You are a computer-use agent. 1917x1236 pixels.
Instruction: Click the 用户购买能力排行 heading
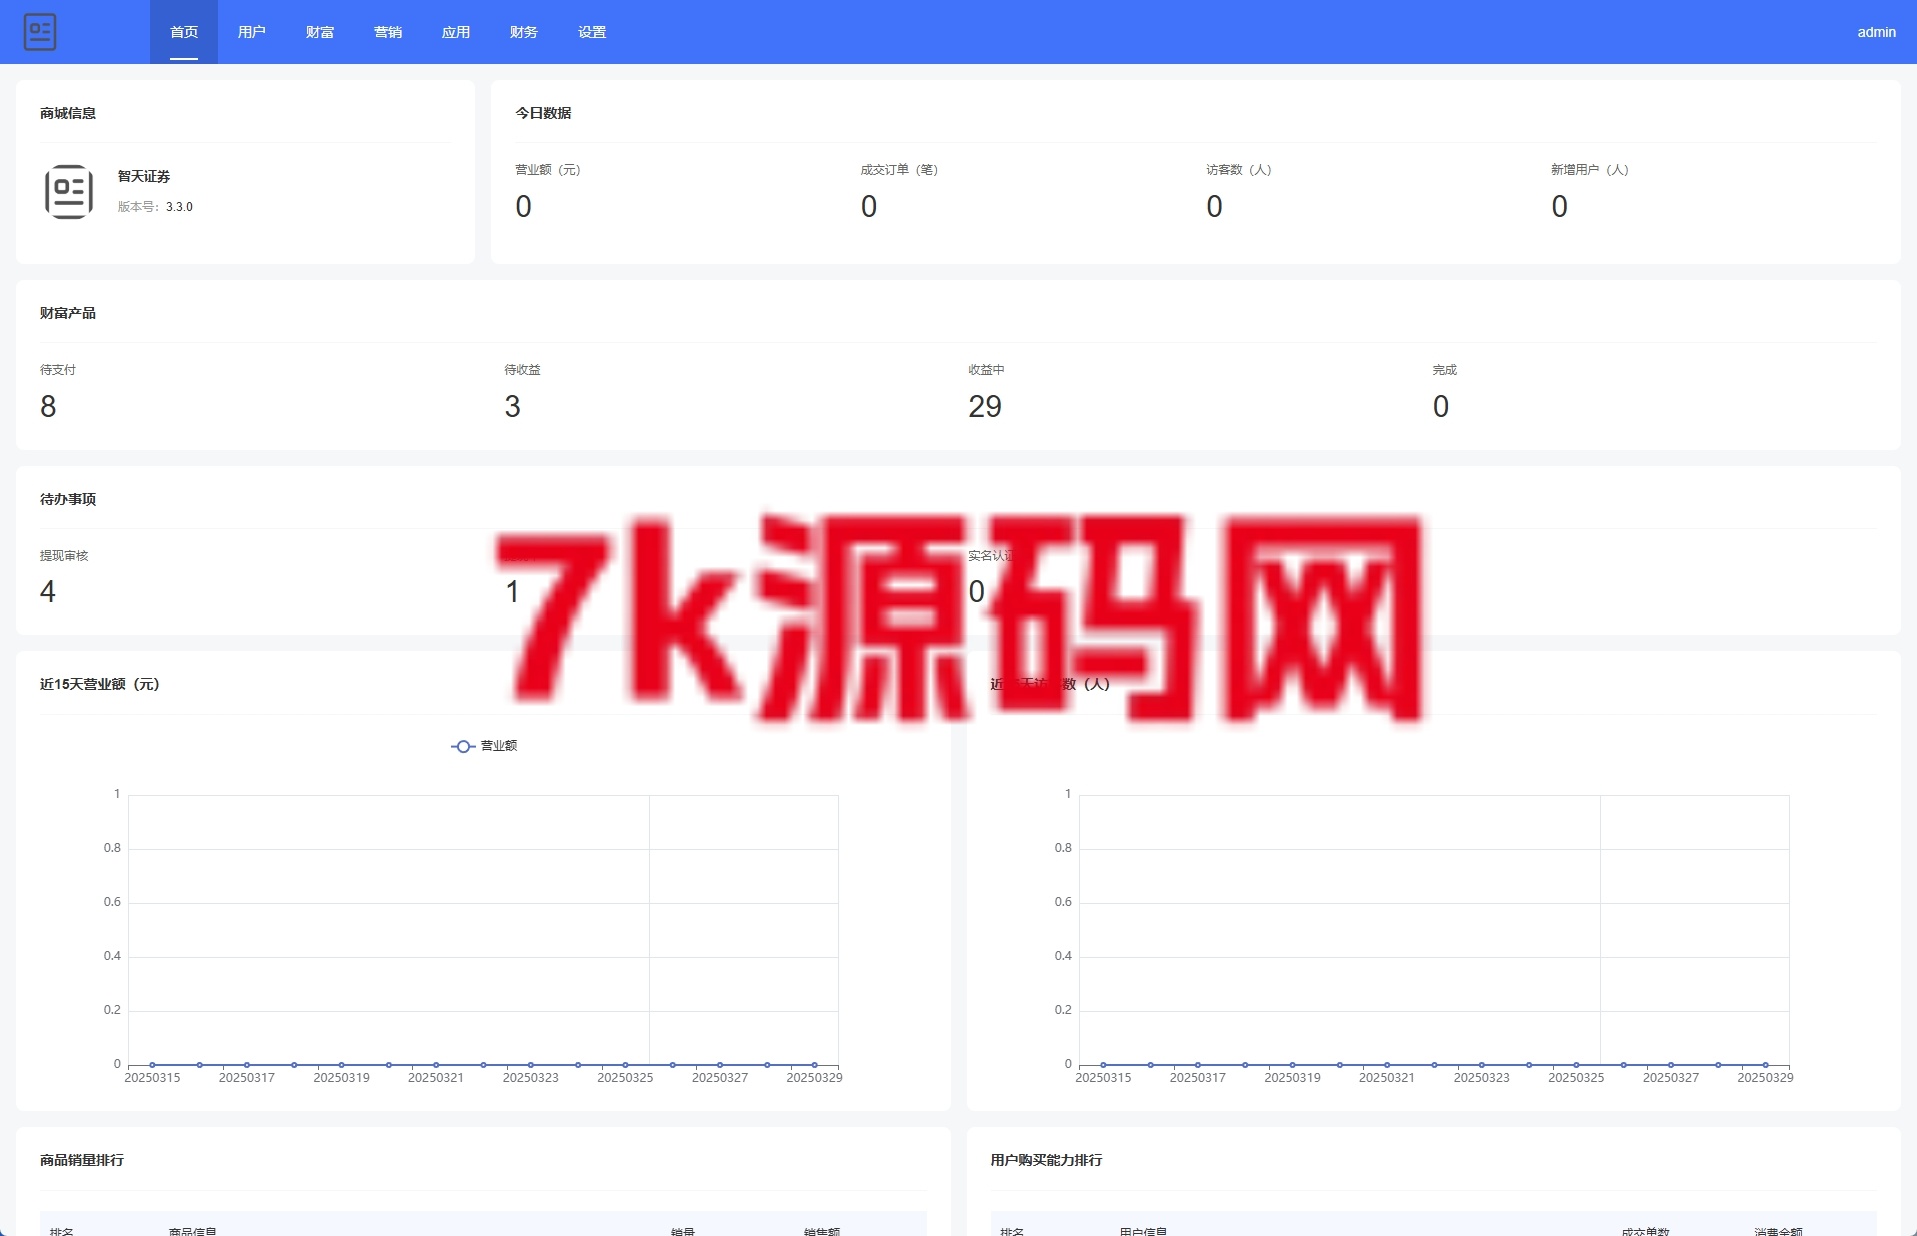tap(1046, 1160)
